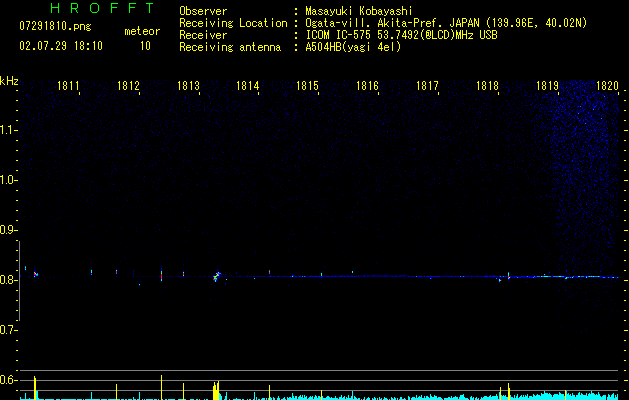Screen dimensions: 629x400
Task: Click the 1812 time axis label
Action: (x=128, y=85)
